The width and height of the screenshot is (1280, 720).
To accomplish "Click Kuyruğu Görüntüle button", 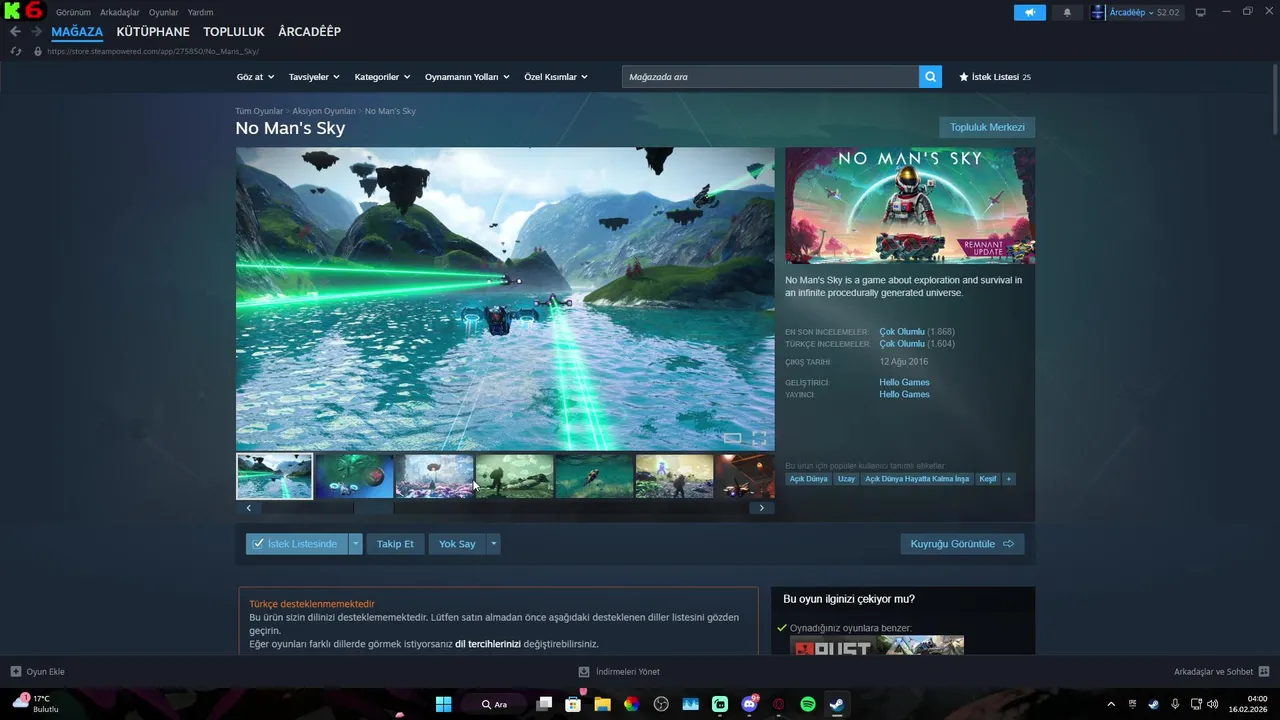I will pos(962,544).
